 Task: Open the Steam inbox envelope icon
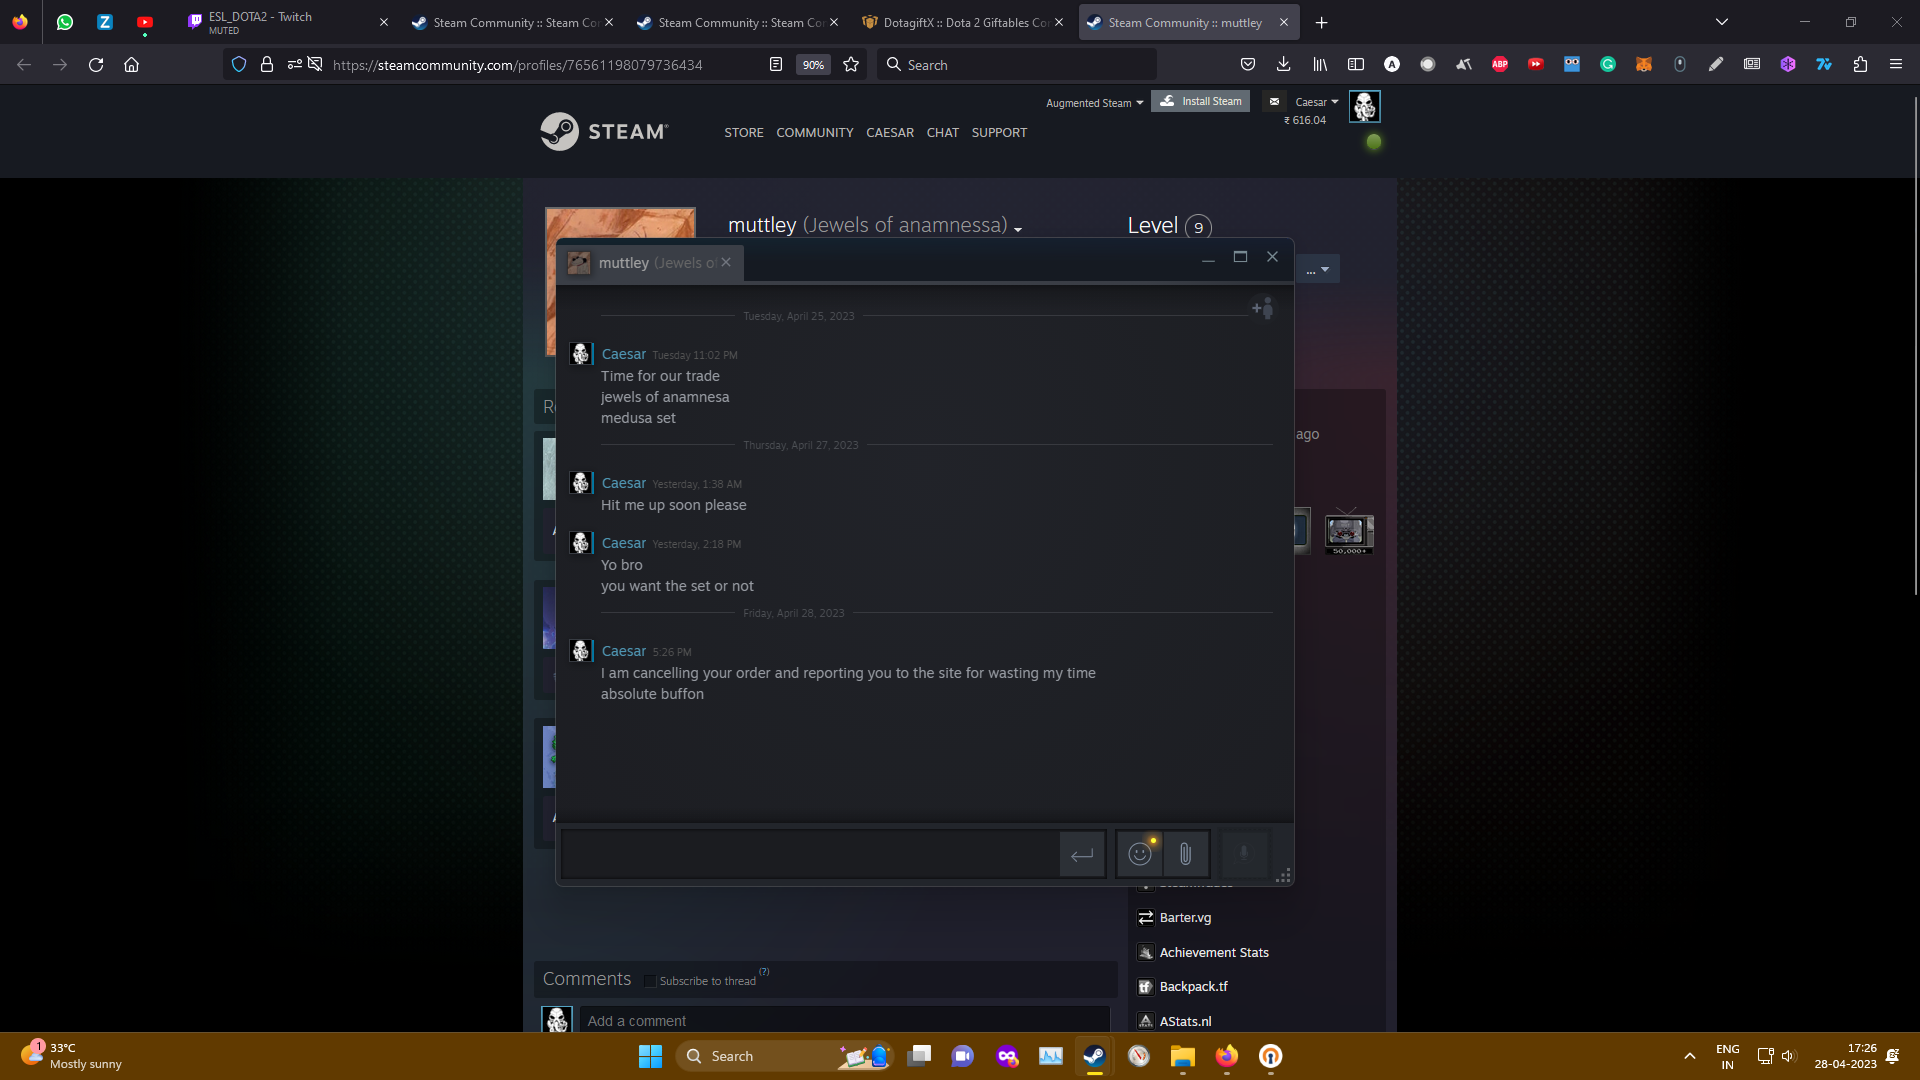pyautogui.click(x=1274, y=101)
